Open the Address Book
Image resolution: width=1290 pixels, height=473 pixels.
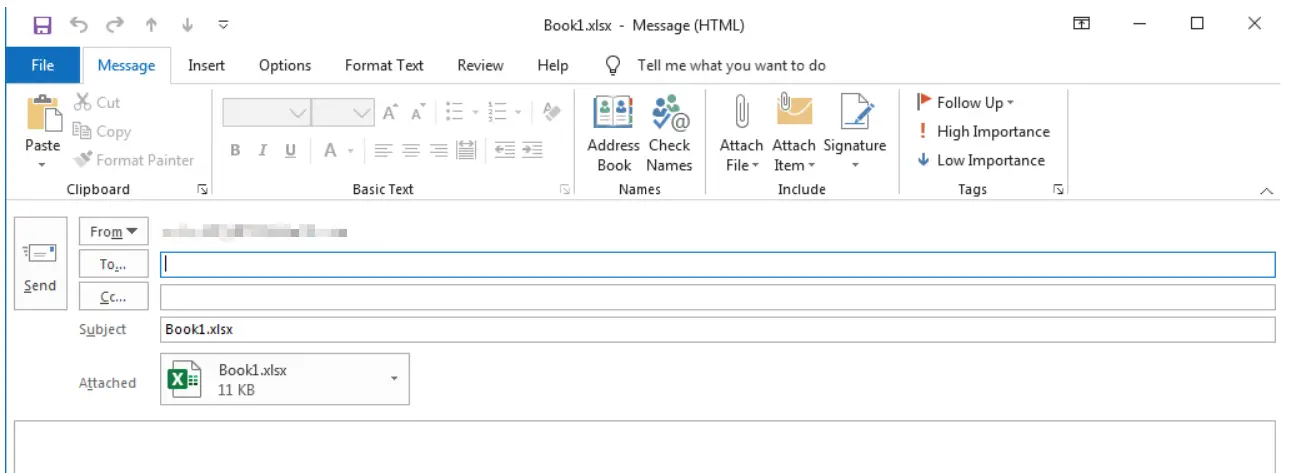tap(614, 133)
